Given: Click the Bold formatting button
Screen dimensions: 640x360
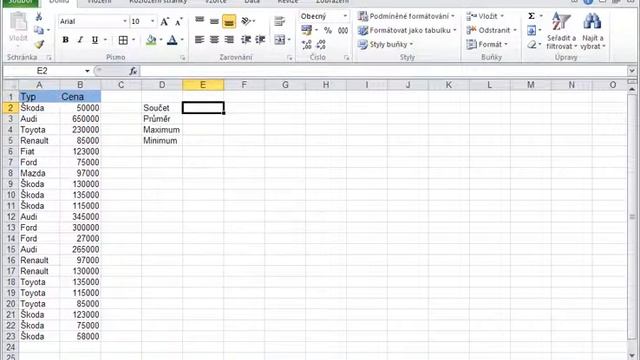Looking at the screenshot, I should point(65,40).
